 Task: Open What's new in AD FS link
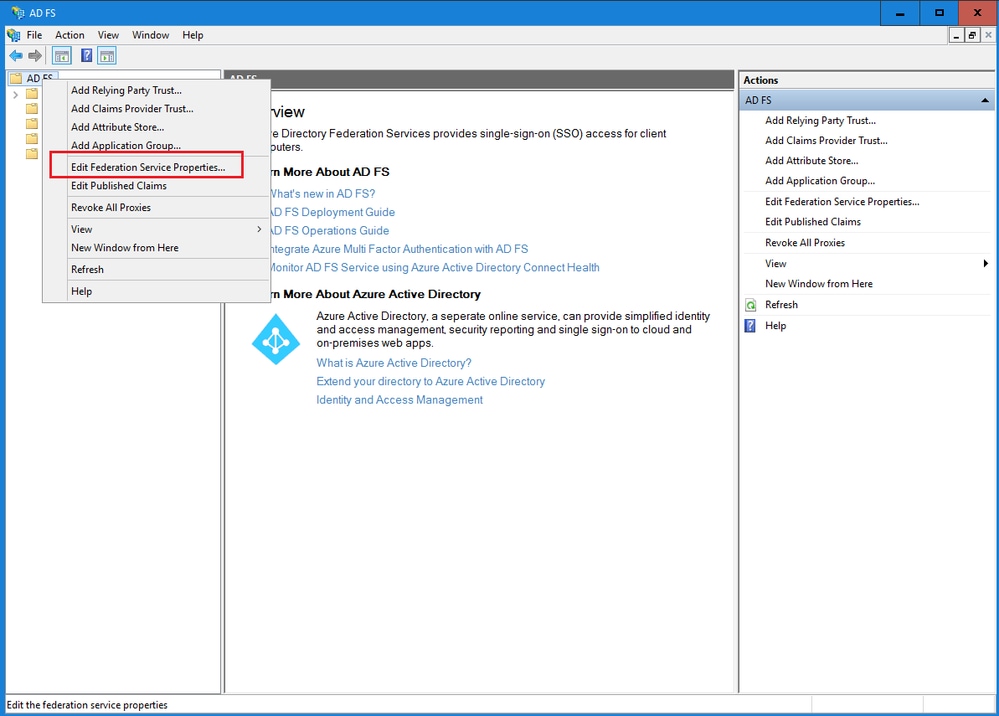(x=322, y=194)
